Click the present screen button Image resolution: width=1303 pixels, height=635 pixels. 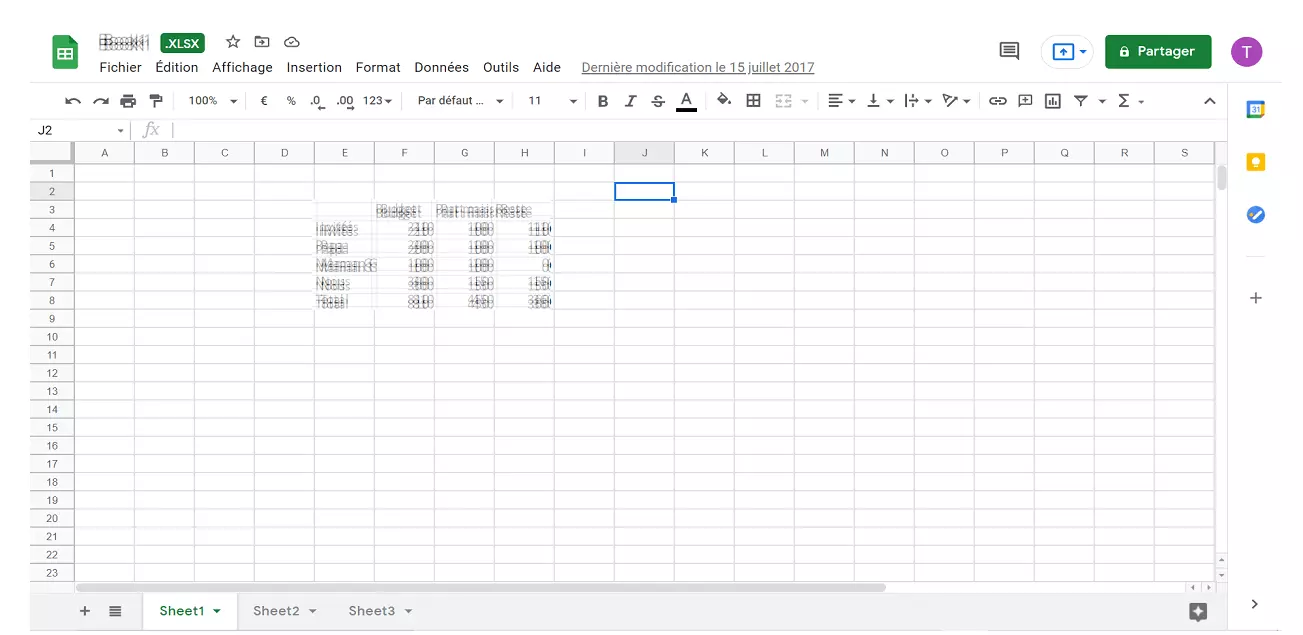pyautogui.click(x=1066, y=51)
